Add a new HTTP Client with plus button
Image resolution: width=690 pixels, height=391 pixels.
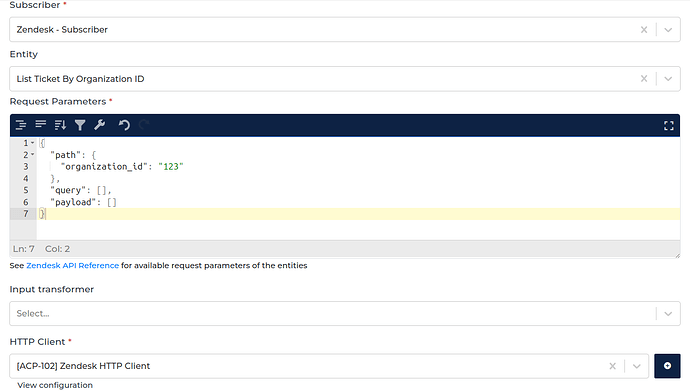point(667,366)
